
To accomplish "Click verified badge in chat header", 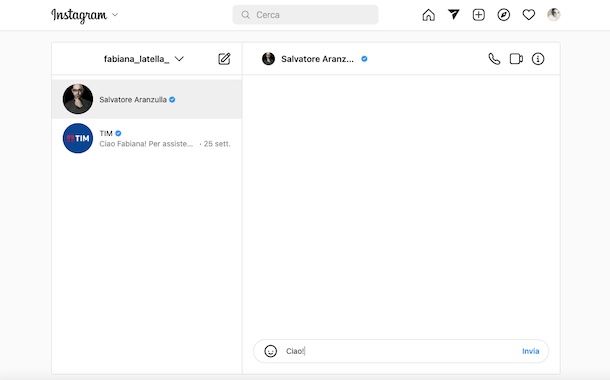I will pos(364,59).
